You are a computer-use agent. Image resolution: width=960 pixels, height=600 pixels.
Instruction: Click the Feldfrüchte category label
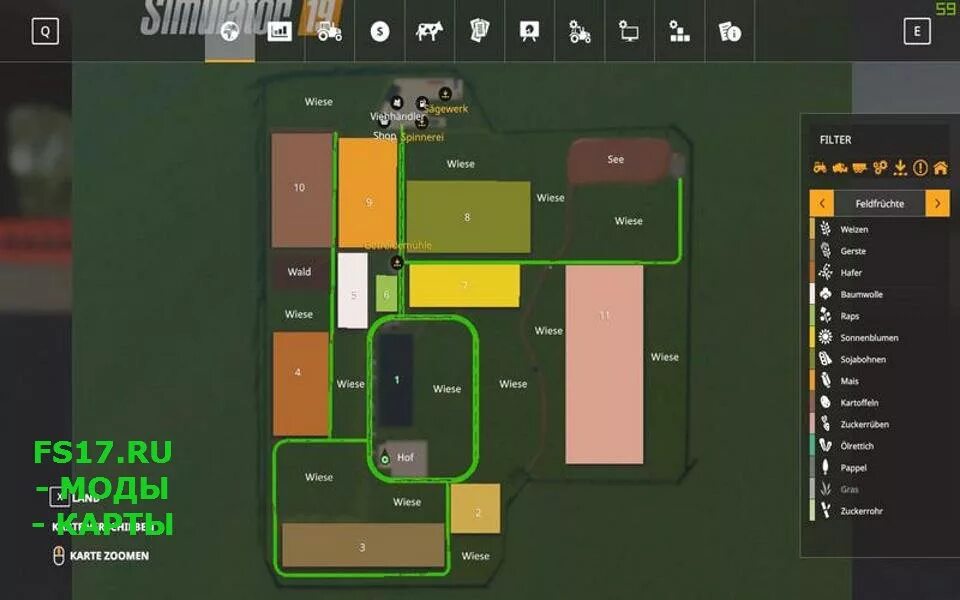click(x=880, y=204)
